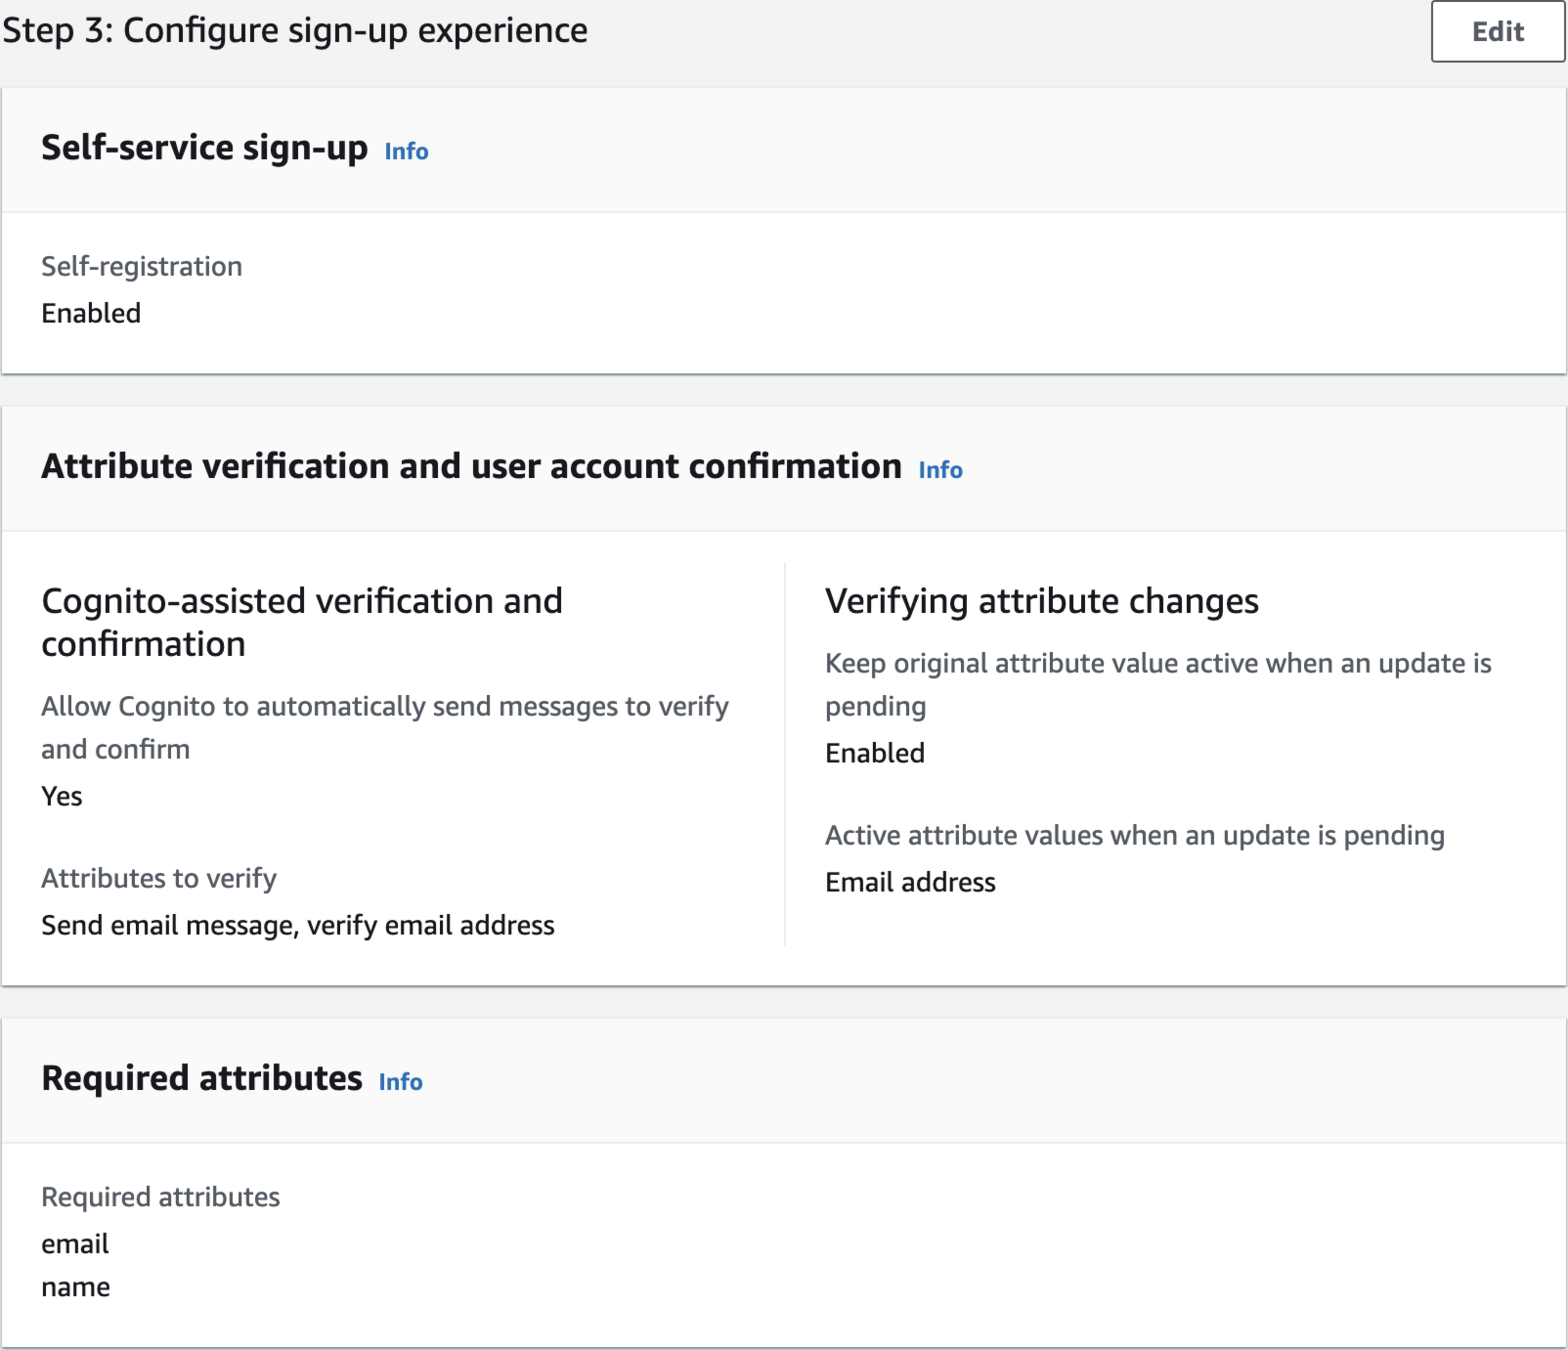Click the Step 3 Configure sign-up experience title
The width and height of the screenshot is (1568, 1350).
pyautogui.click(x=295, y=30)
